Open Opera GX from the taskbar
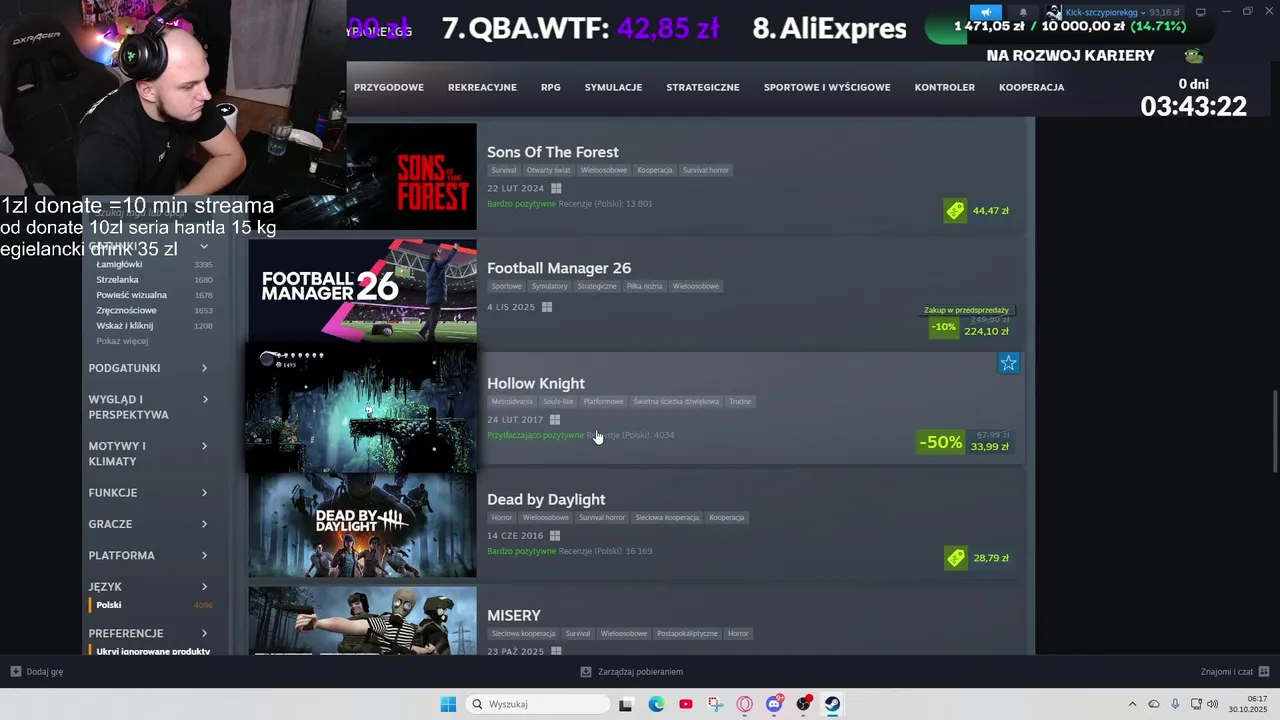 pos(744,704)
